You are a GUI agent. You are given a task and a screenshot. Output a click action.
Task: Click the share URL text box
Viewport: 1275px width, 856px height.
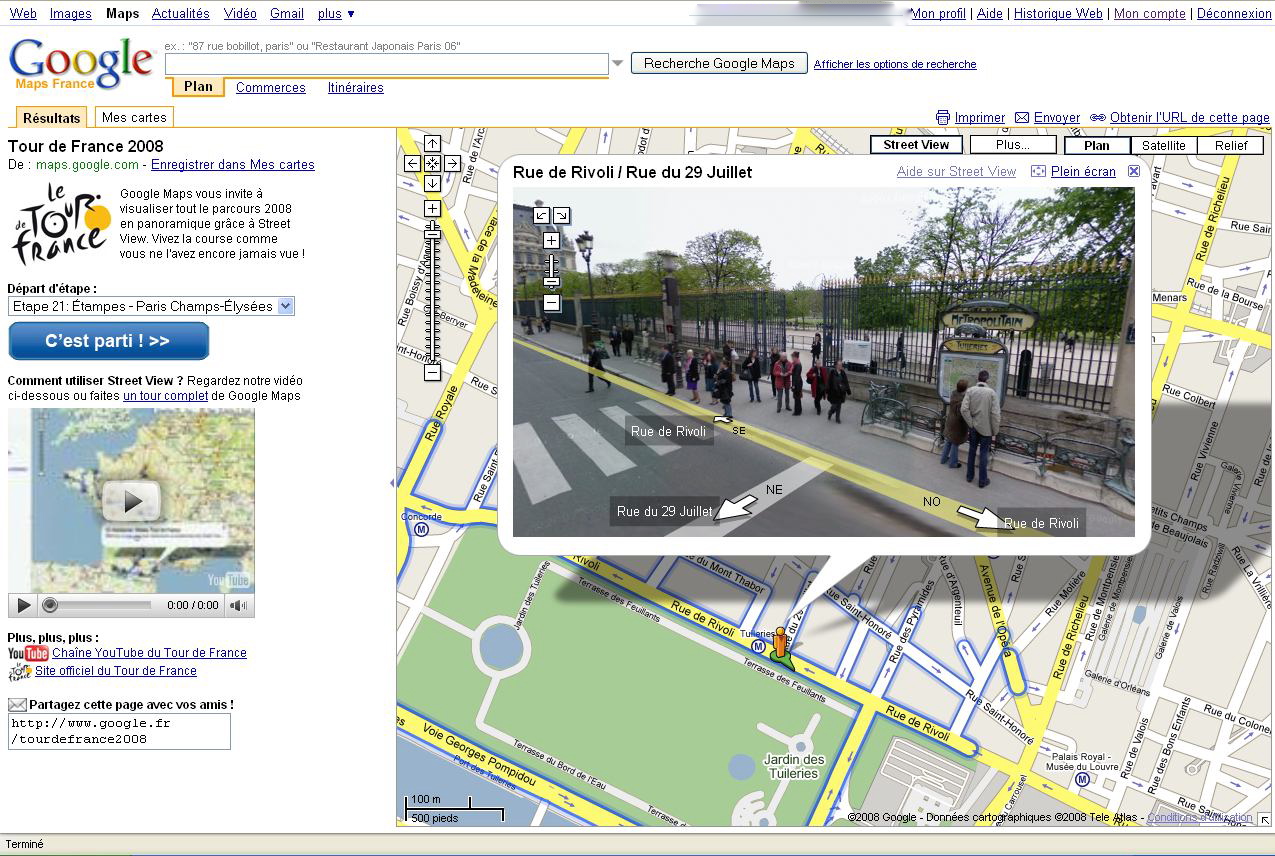[119, 731]
